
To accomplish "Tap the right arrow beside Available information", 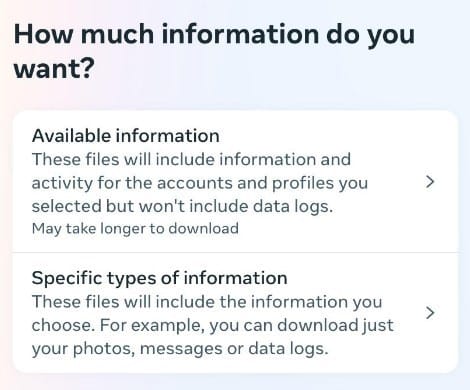I will pos(430,182).
